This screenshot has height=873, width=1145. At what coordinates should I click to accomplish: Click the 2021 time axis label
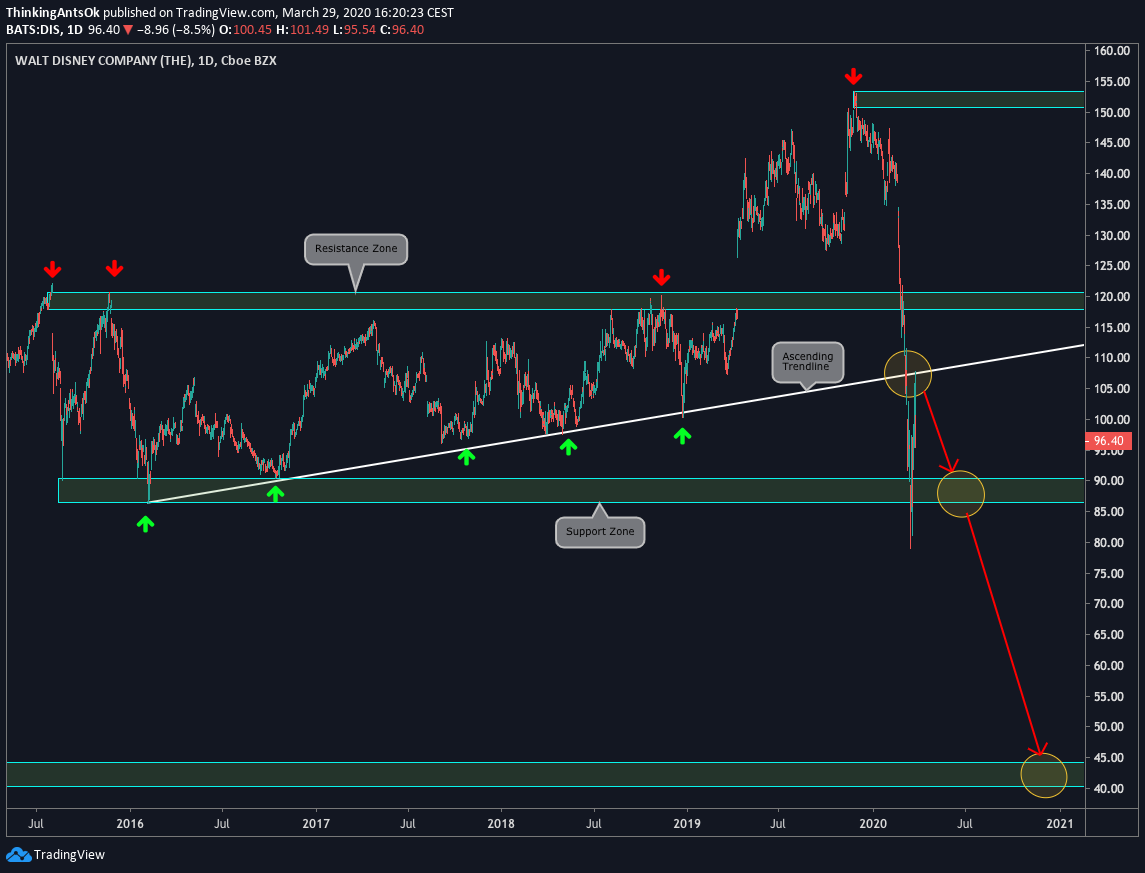(1059, 824)
